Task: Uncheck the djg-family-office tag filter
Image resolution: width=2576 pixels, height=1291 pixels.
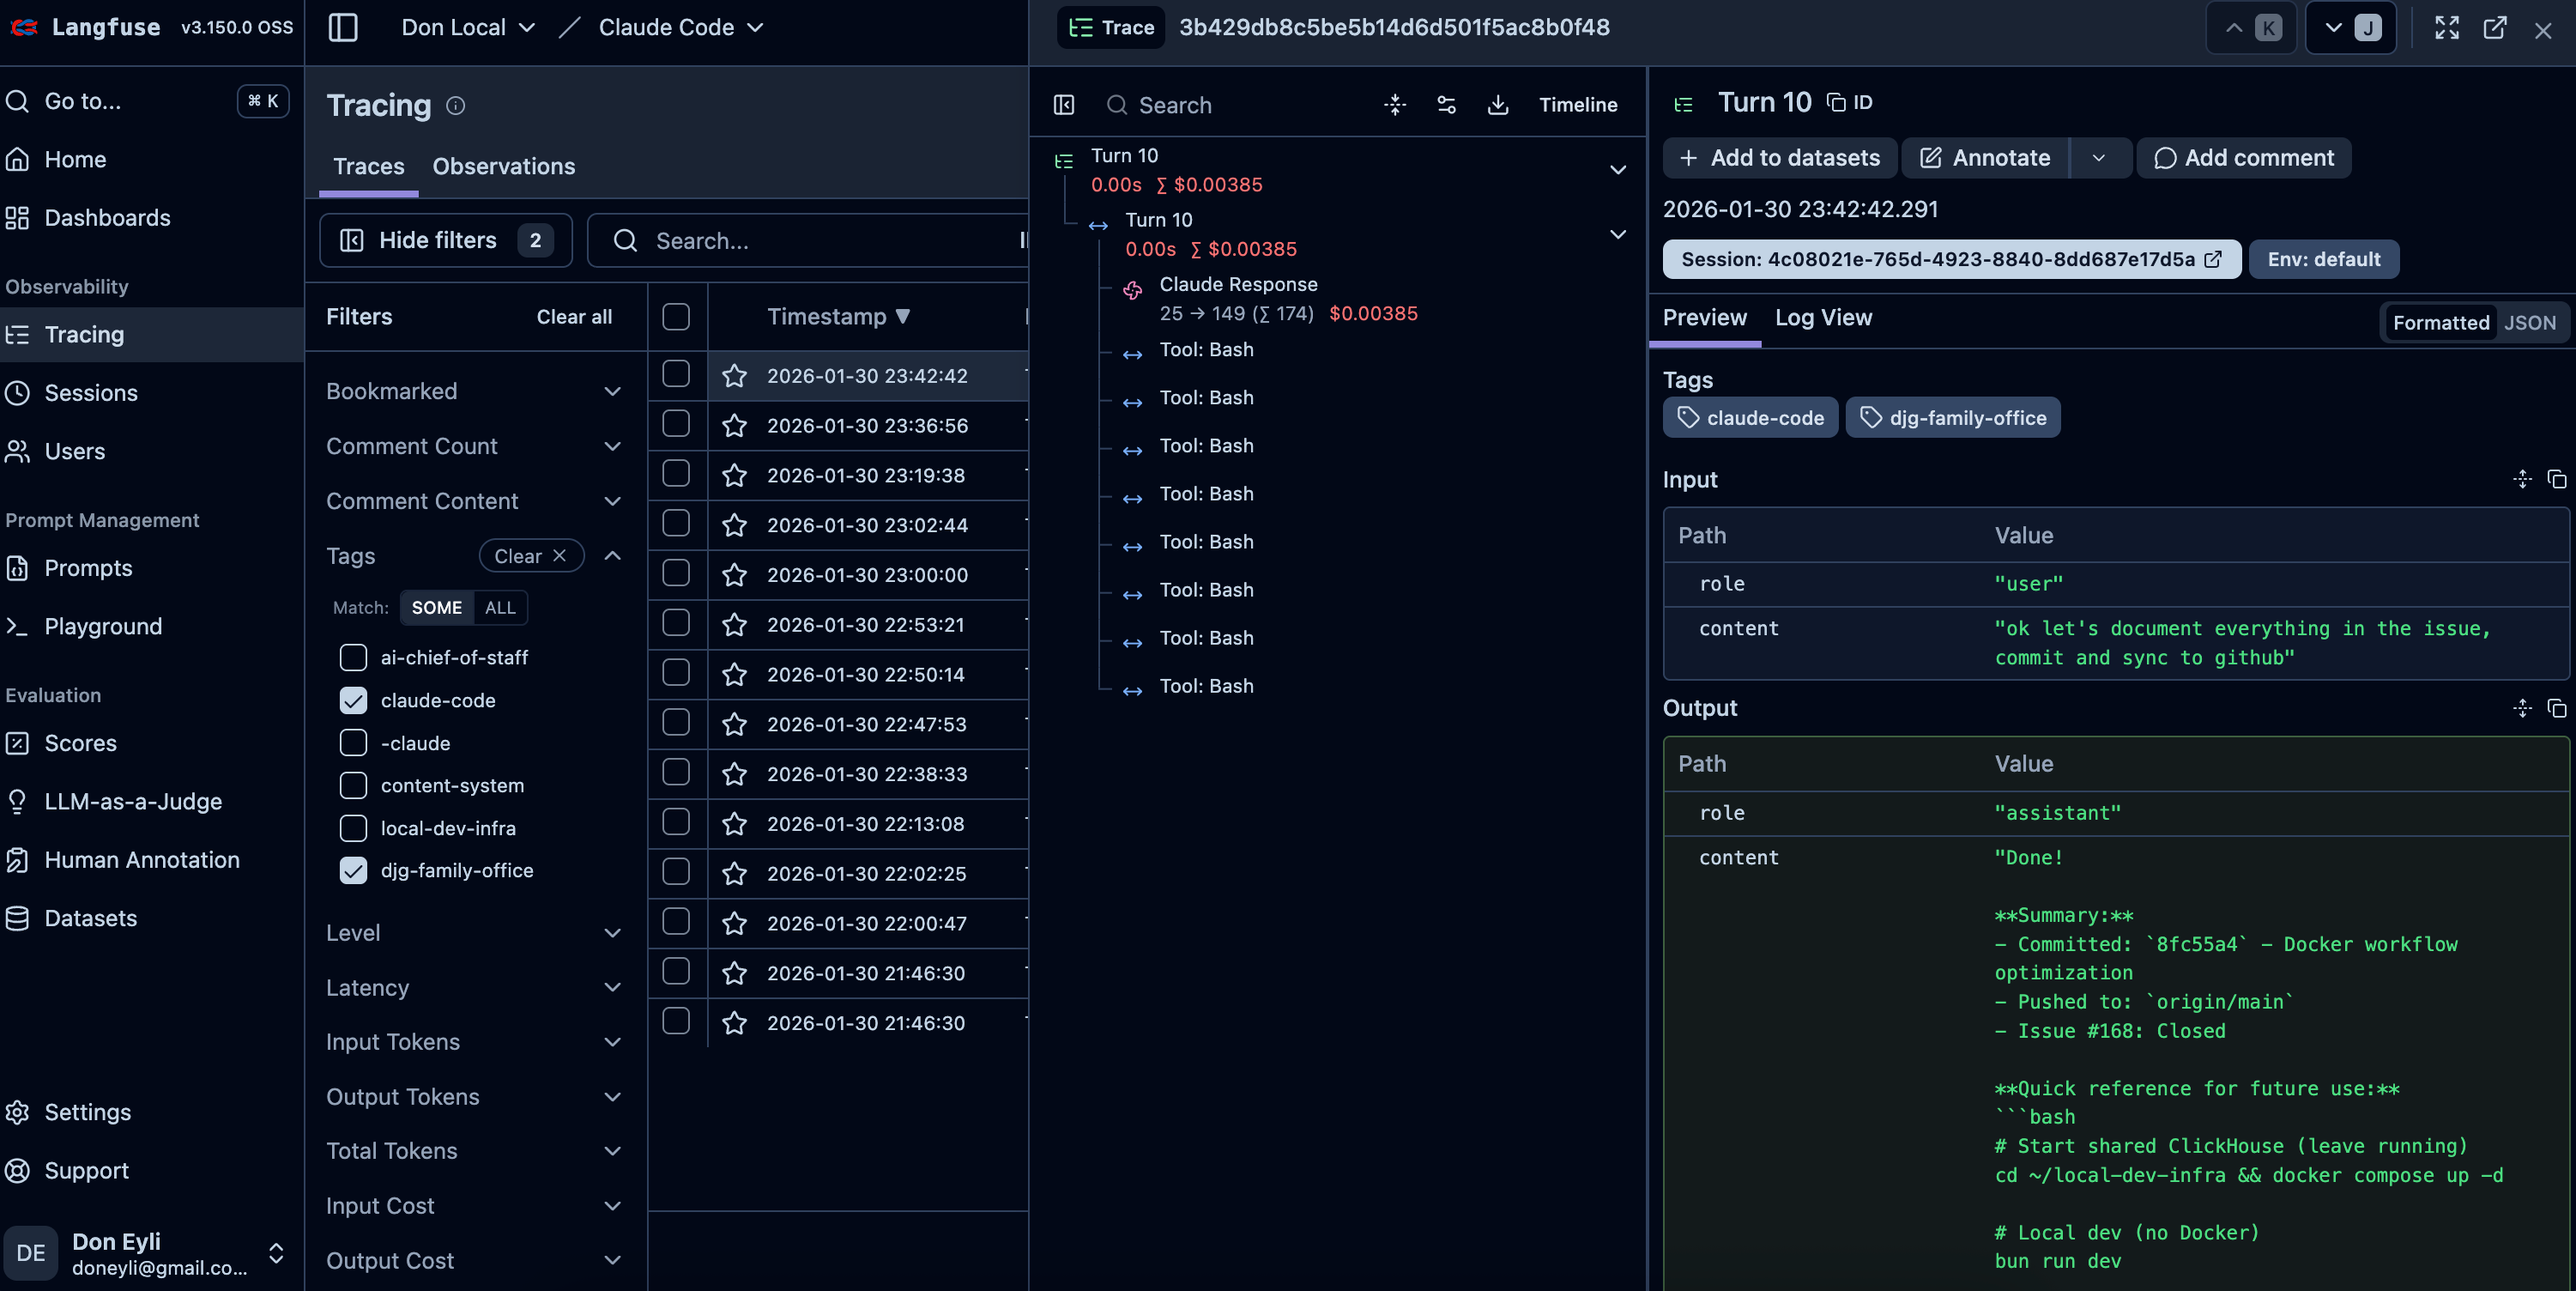Action: [353, 870]
